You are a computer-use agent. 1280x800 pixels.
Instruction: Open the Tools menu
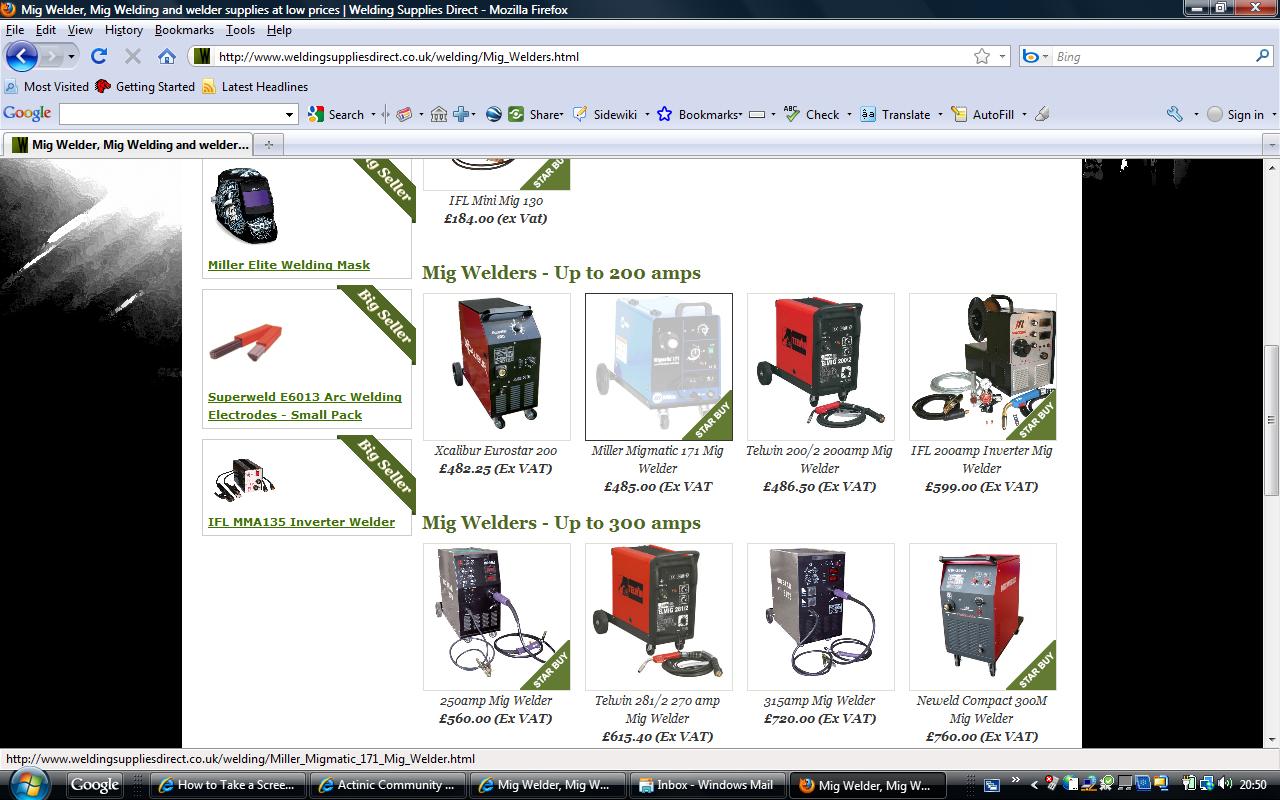pyautogui.click(x=240, y=30)
